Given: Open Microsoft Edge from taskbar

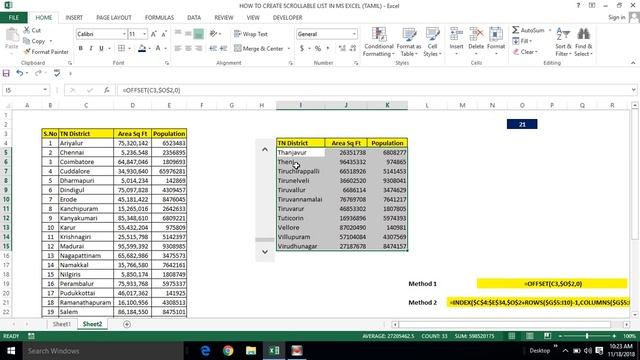Looking at the screenshot, I should [x=205, y=351].
